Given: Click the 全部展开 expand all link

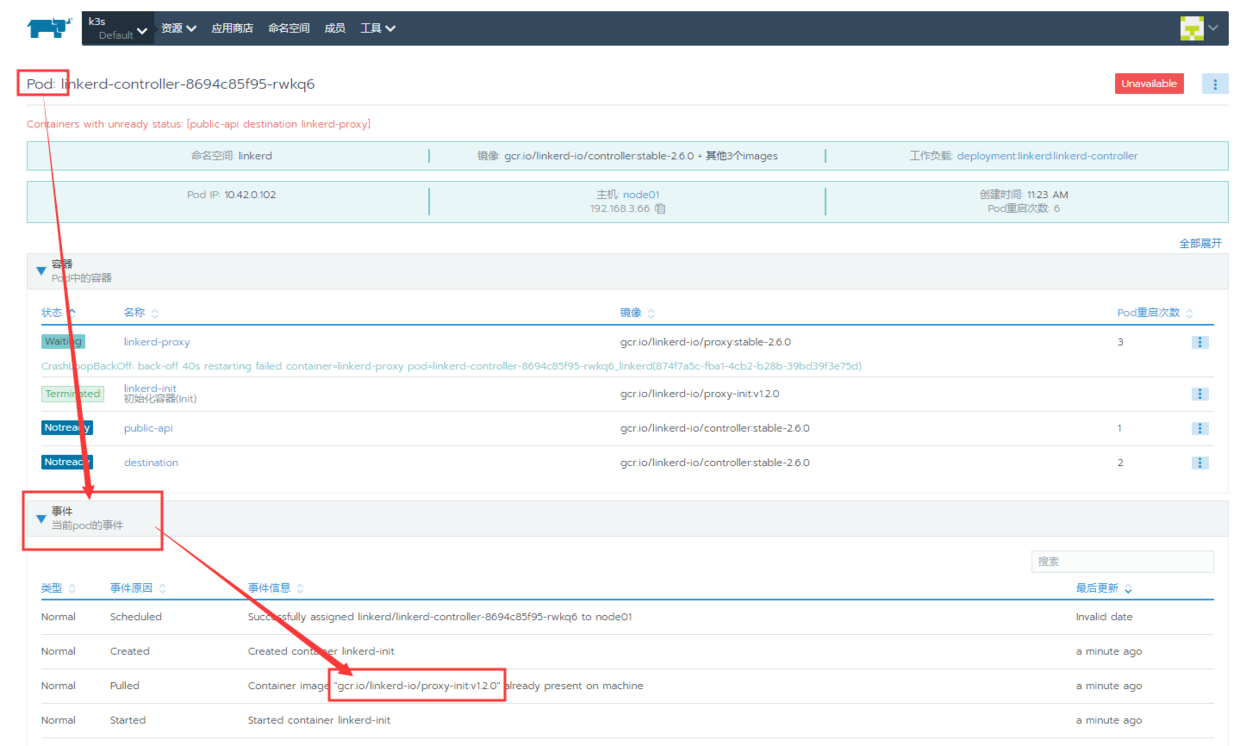Looking at the screenshot, I should 1200,243.
